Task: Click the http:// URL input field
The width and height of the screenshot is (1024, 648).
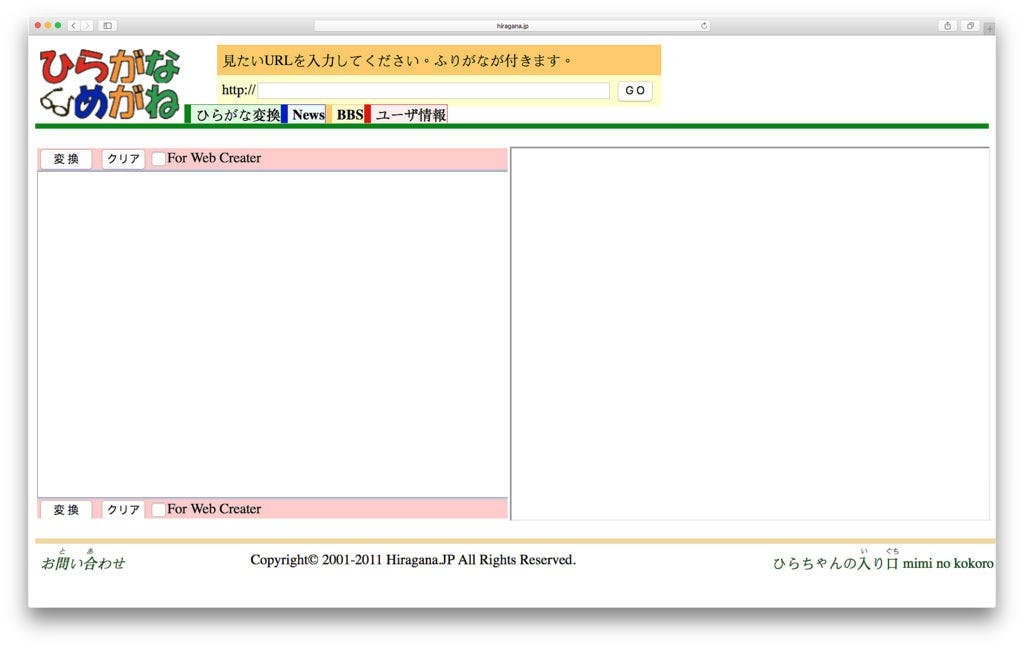Action: (434, 90)
